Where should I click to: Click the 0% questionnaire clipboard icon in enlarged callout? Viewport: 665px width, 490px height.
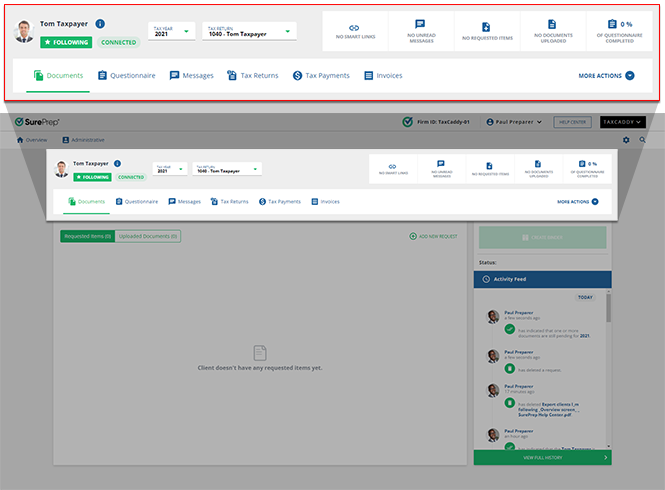612,24
